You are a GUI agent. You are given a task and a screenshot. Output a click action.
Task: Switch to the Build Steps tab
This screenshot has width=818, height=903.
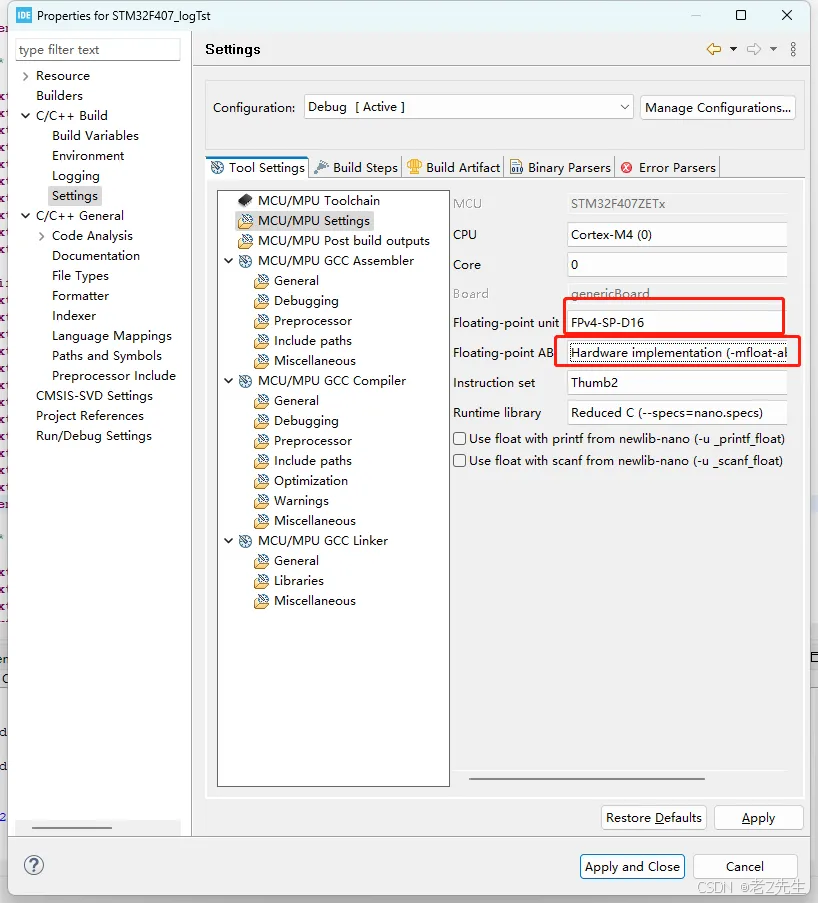pos(356,168)
